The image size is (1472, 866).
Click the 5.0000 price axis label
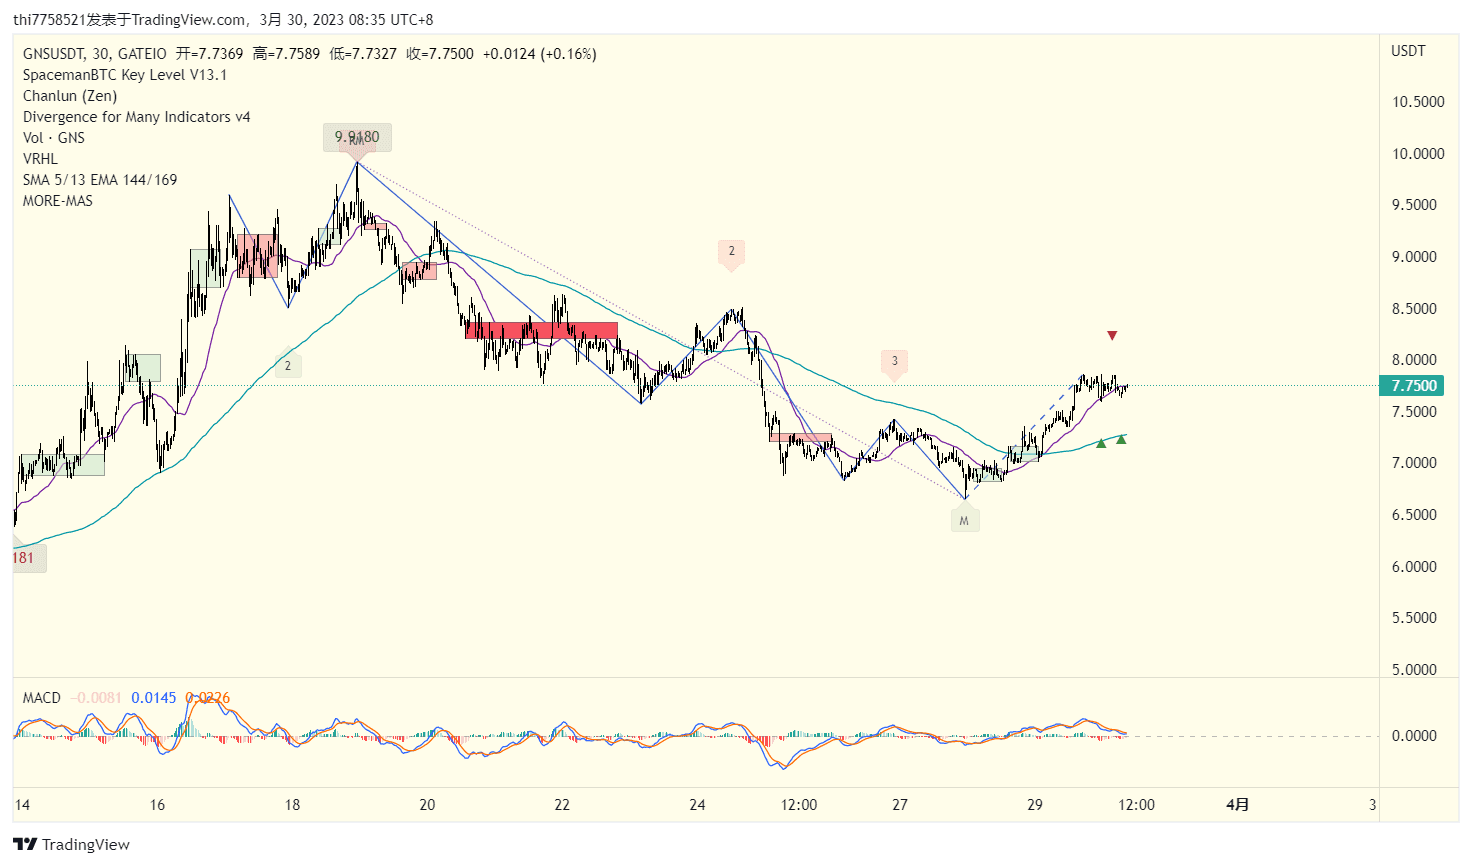(x=1414, y=670)
